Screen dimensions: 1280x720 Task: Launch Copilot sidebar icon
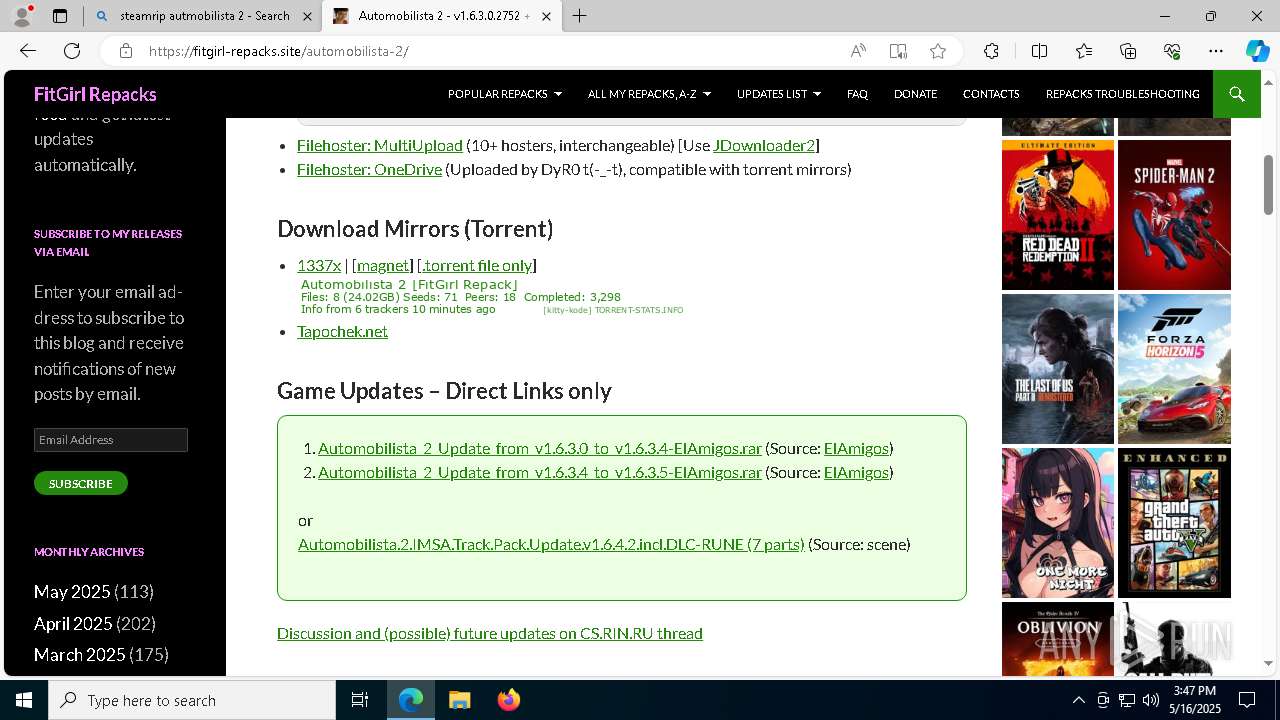1257,51
